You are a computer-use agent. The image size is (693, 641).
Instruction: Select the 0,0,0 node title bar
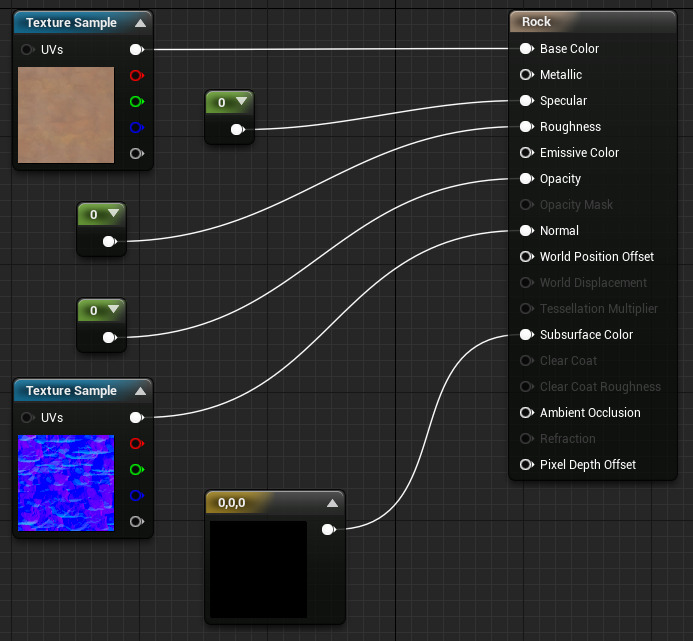260,503
